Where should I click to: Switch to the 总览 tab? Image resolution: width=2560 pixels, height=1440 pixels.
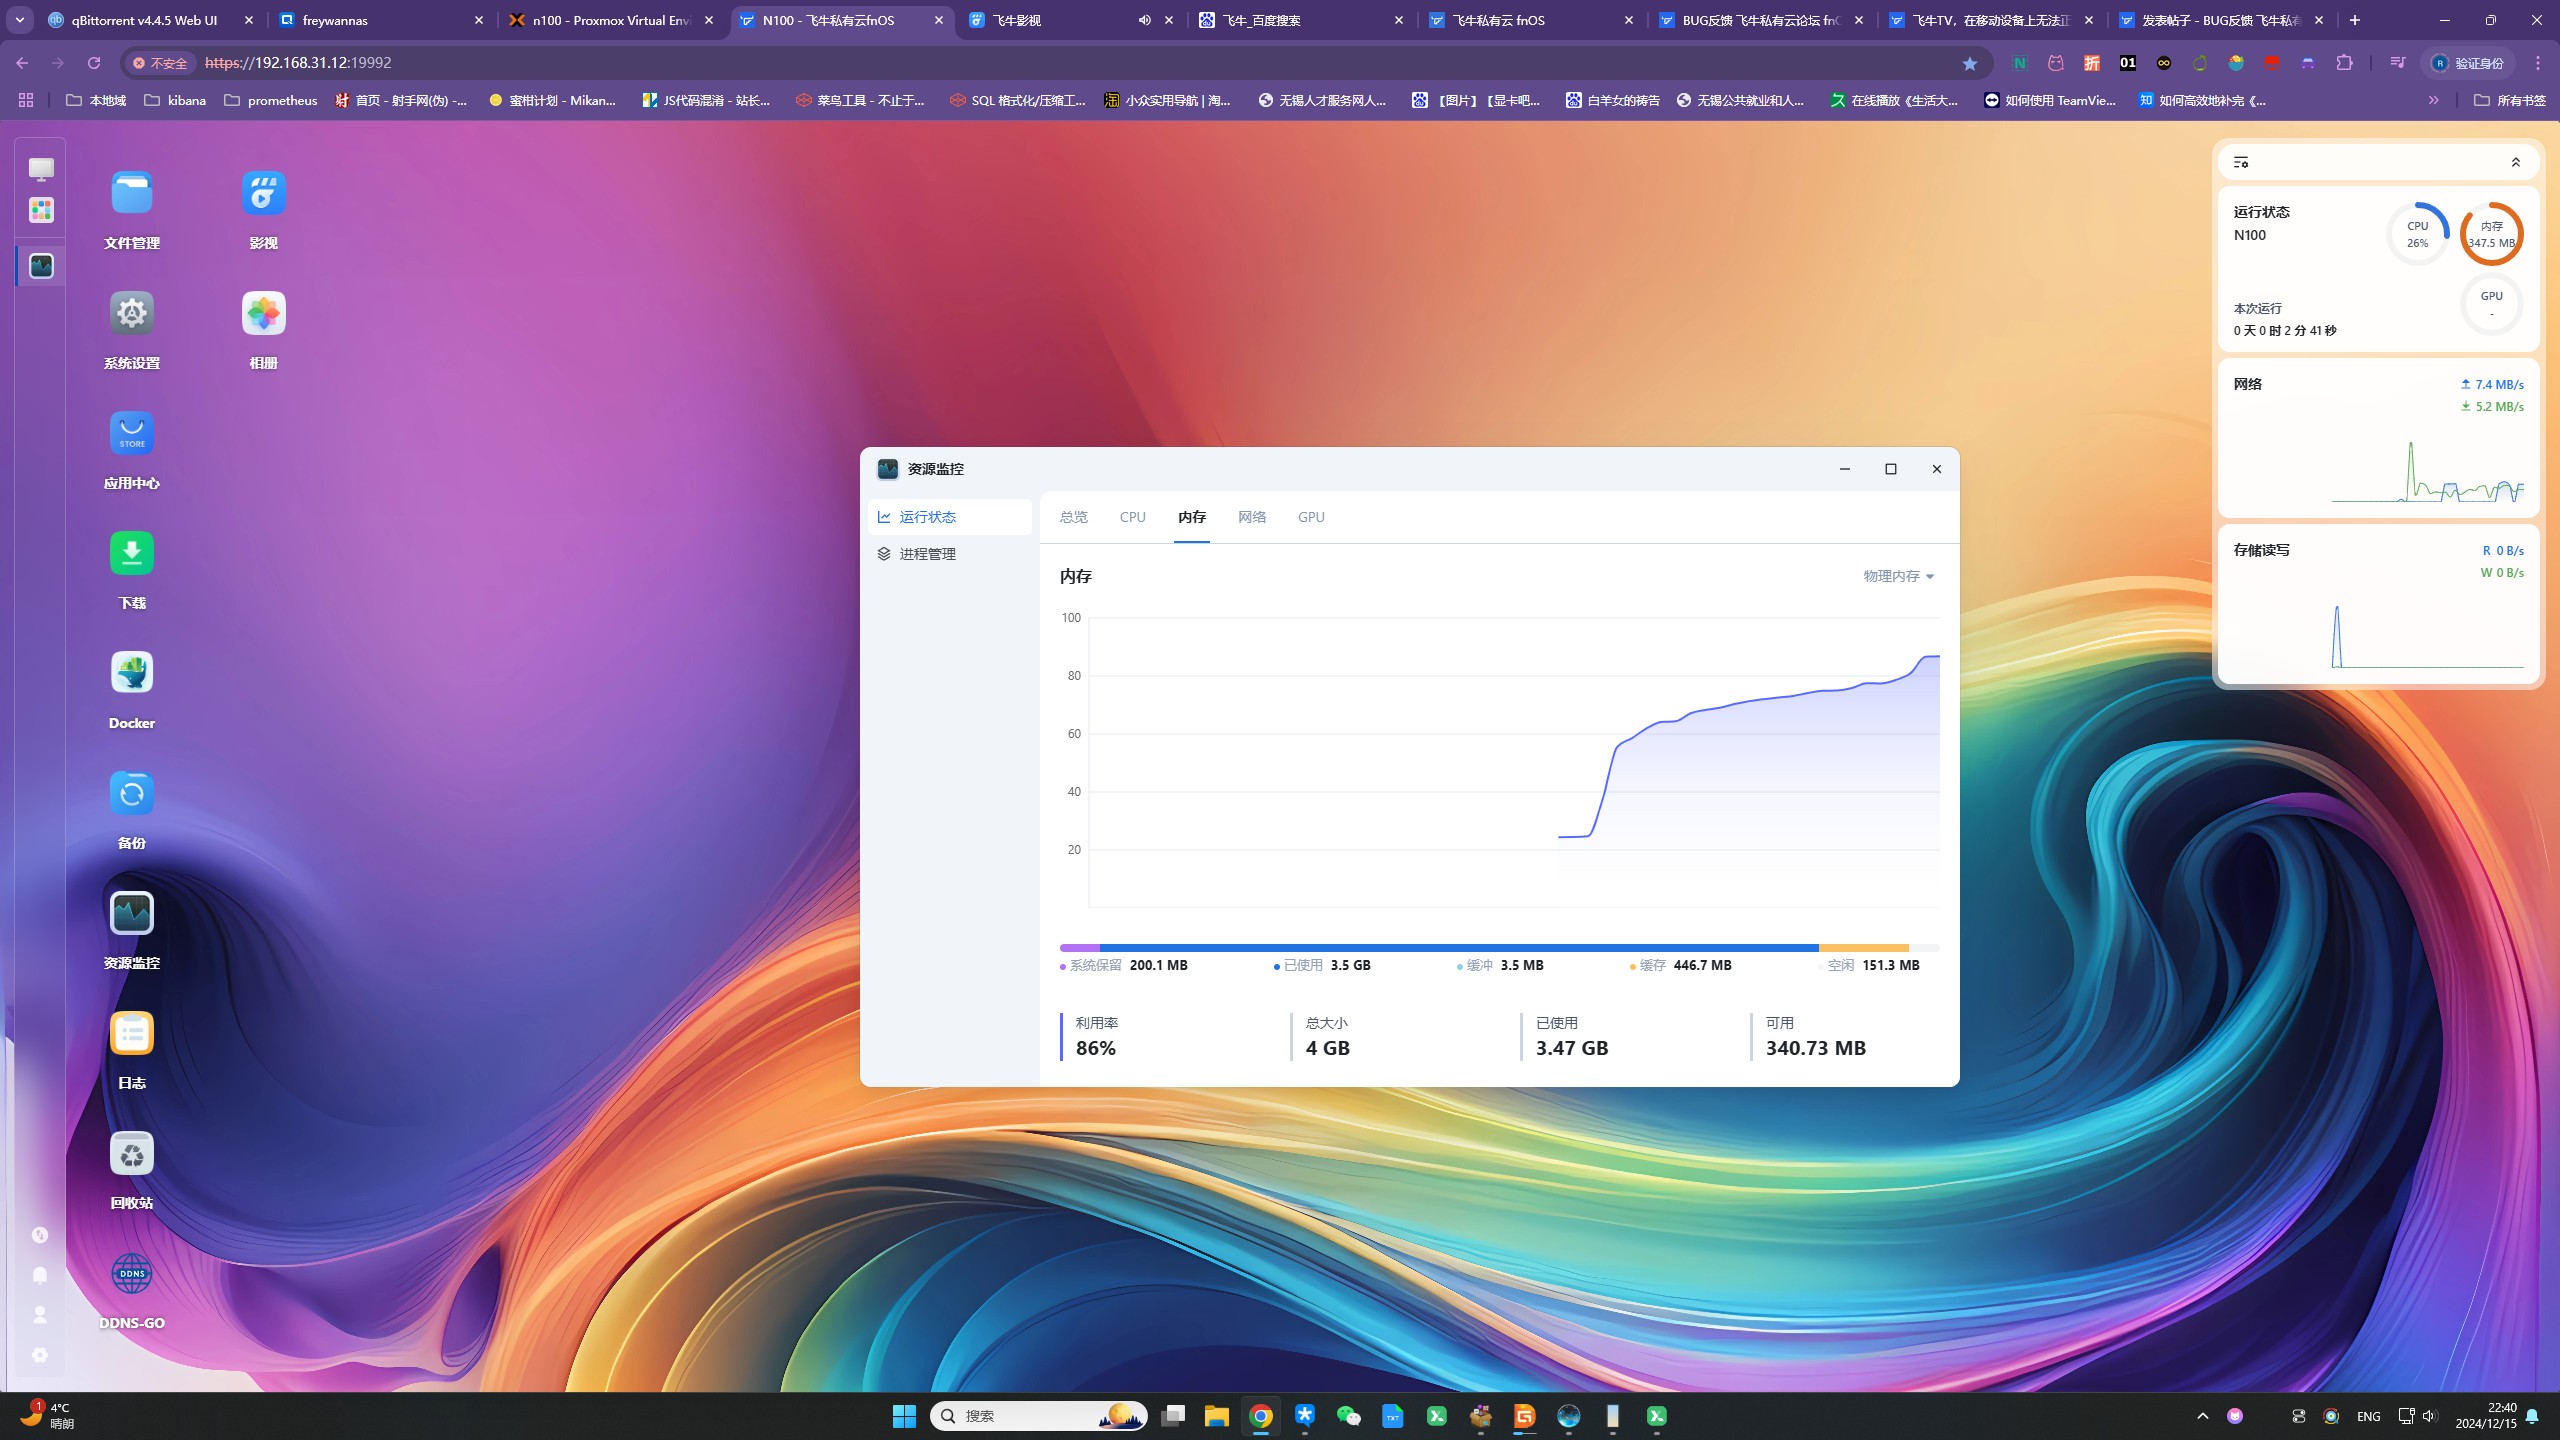[1073, 517]
